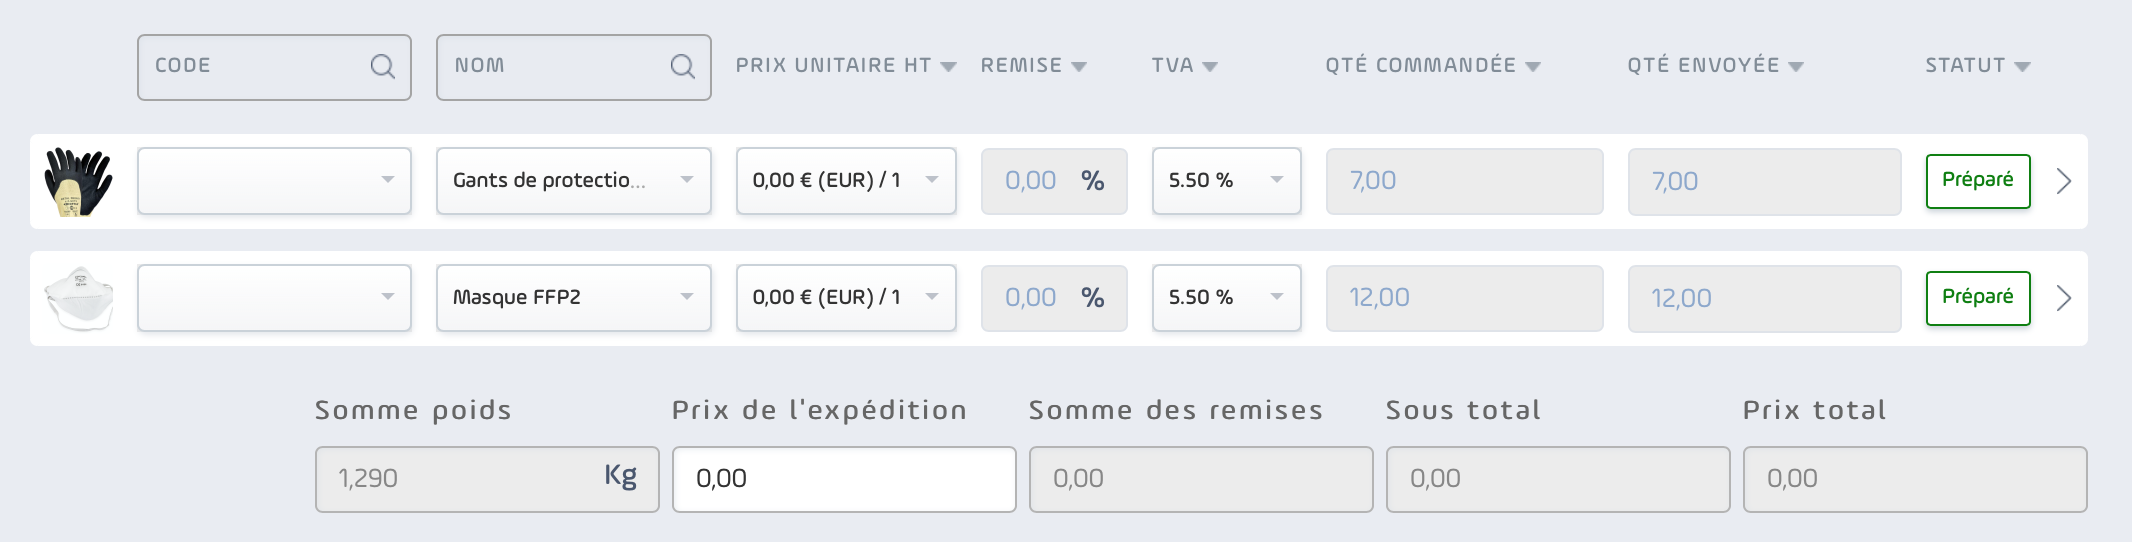Viewport: 2132px width, 542px height.
Task: Expand the Masque FFP2 row chevron
Action: 2063,298
